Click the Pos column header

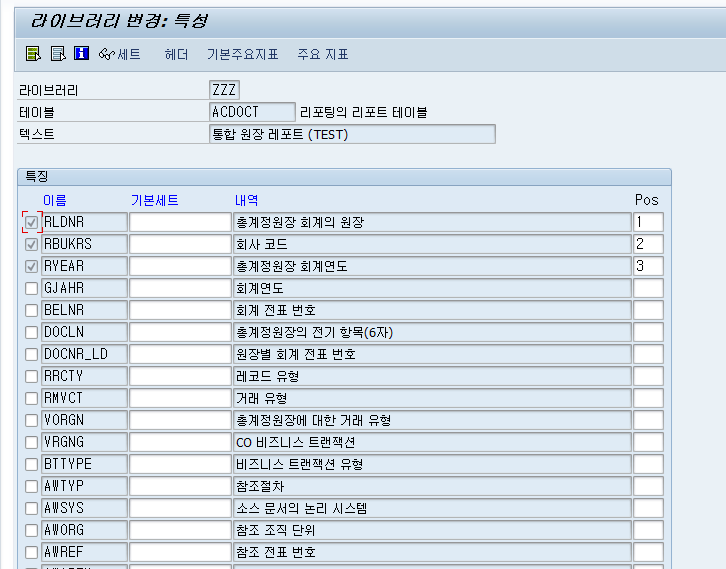(x=646, y=200)
